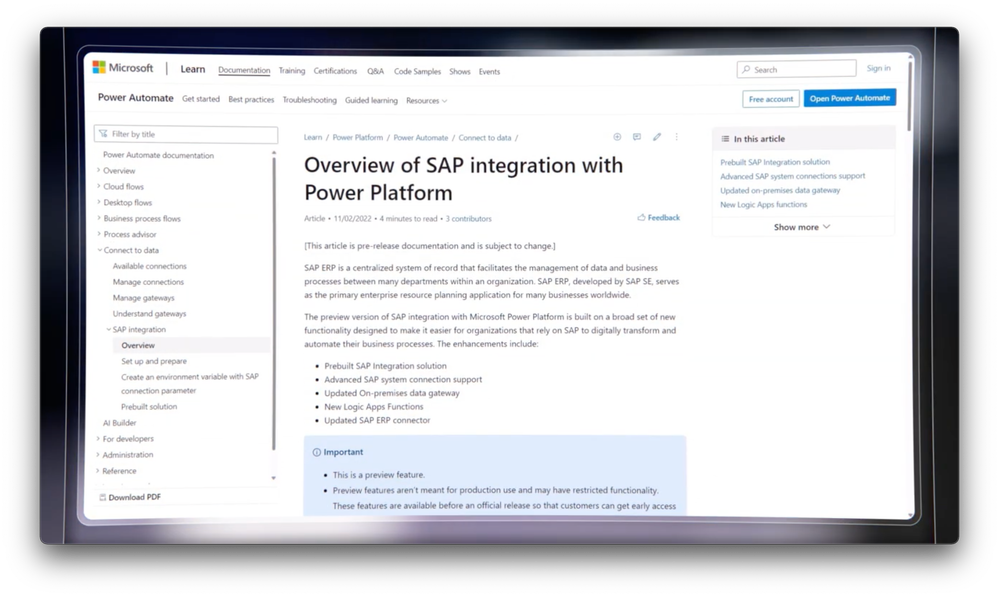Click the Search input field
Viewport: 999px width, 597px height.
pos(796,69)
